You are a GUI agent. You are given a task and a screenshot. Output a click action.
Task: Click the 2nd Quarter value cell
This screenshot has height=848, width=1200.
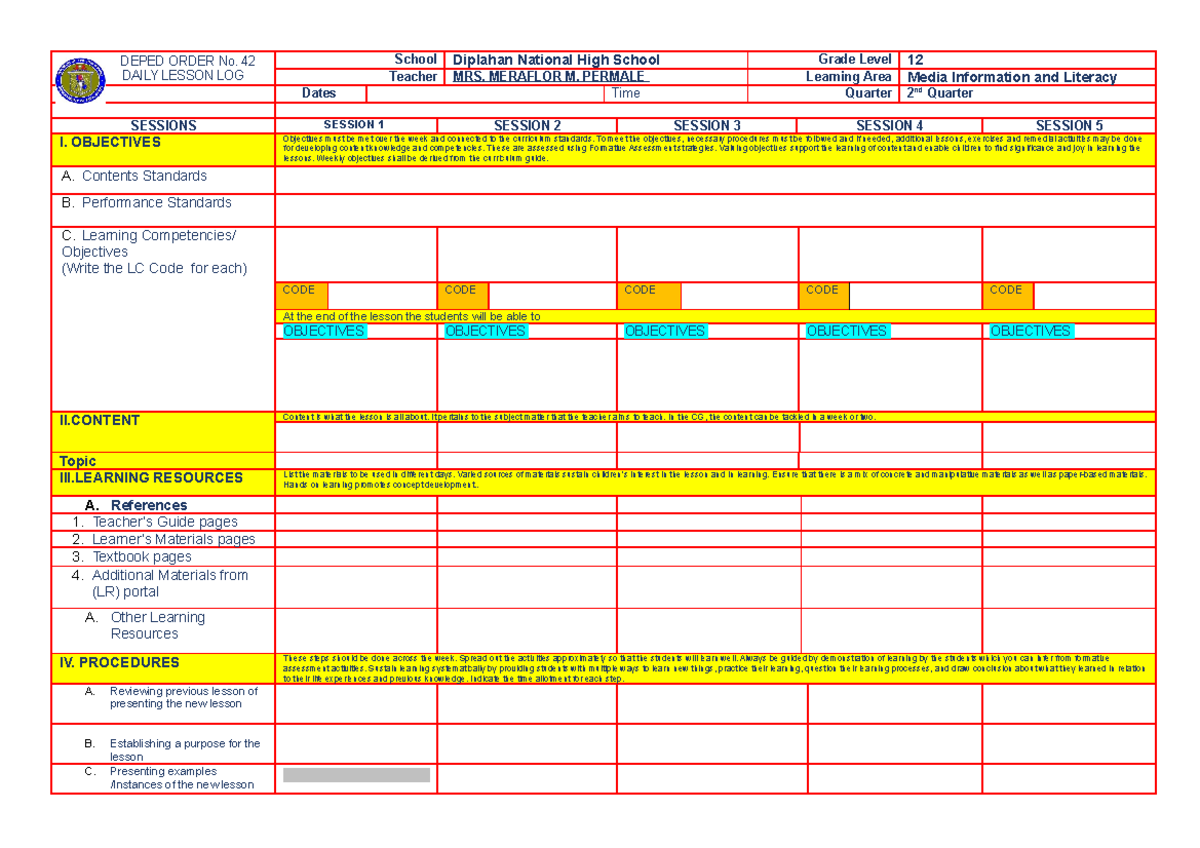coord(939,94)
